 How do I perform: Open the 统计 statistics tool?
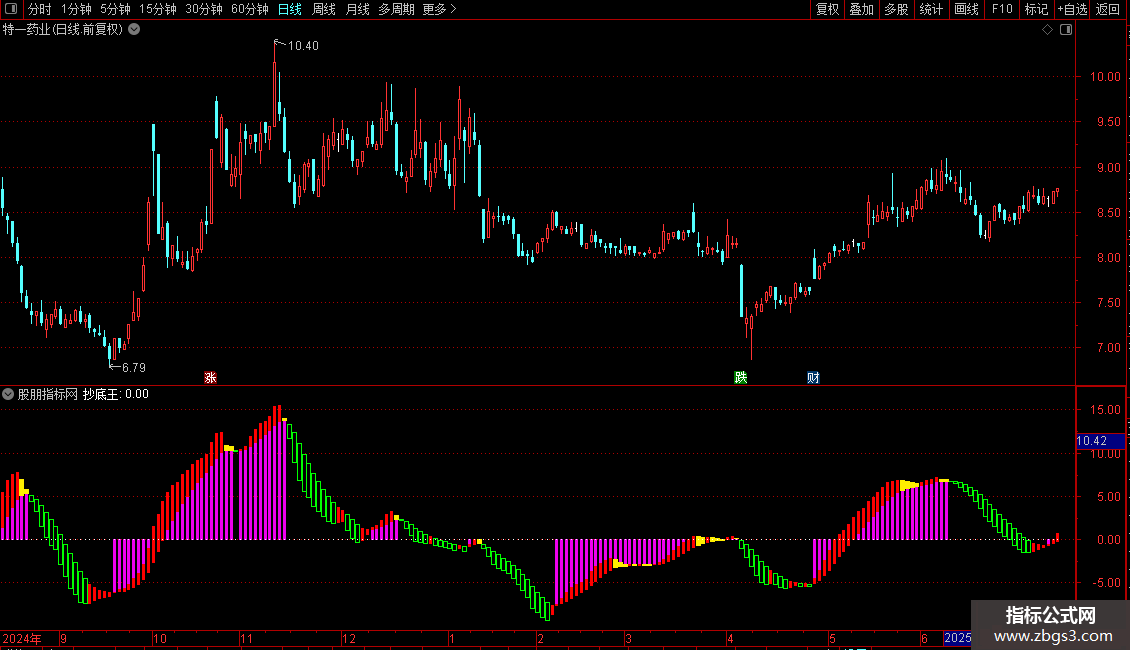931,9
